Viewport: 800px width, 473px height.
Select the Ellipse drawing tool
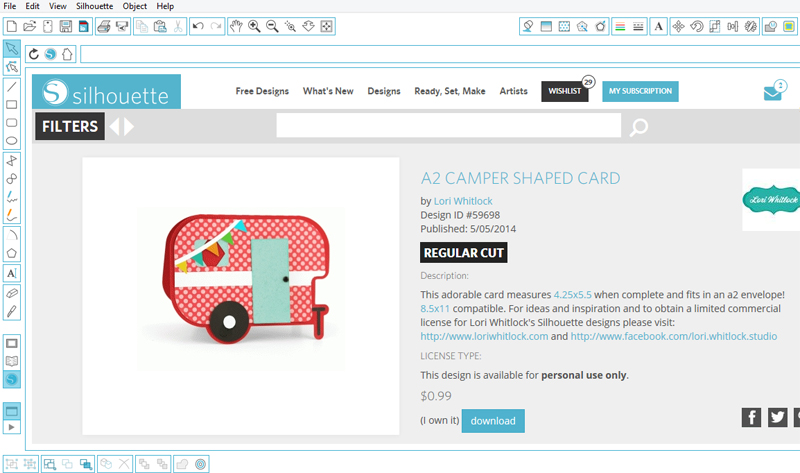coord(12,141)
